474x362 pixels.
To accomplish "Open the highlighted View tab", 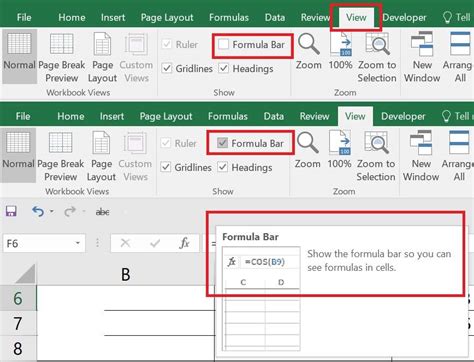I will tap(356, 17).
